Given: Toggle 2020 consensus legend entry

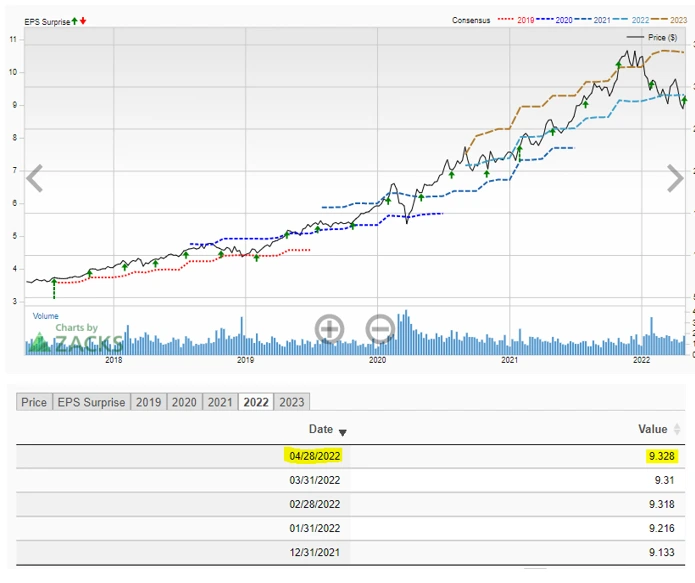Looking at the screenshot, I should 554,20.
